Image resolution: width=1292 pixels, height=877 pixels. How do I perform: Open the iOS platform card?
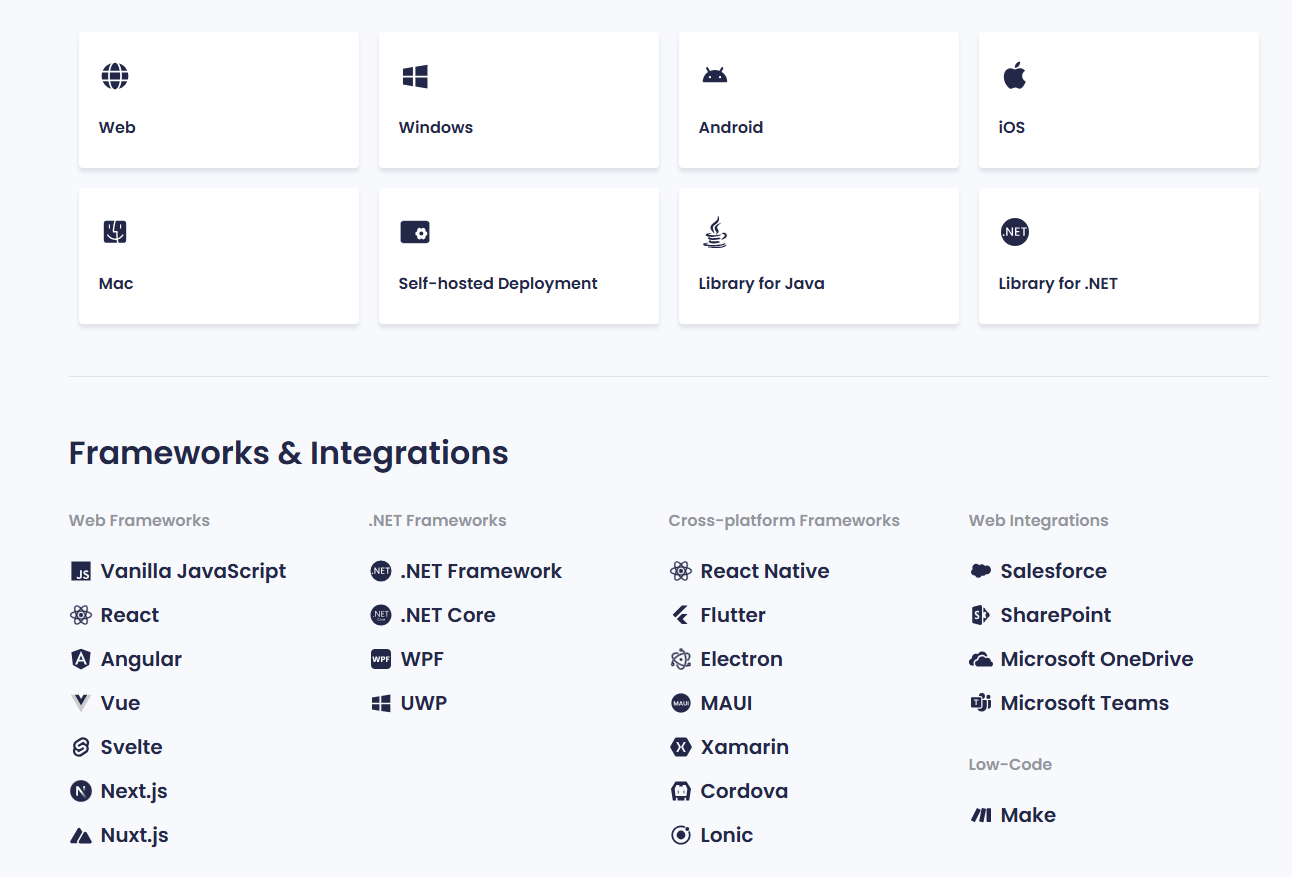point(1119,100)
